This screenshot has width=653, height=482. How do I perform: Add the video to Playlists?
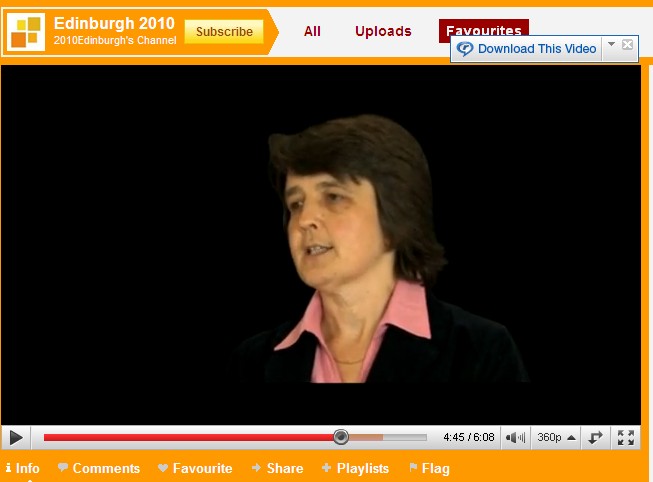[356, 468]
